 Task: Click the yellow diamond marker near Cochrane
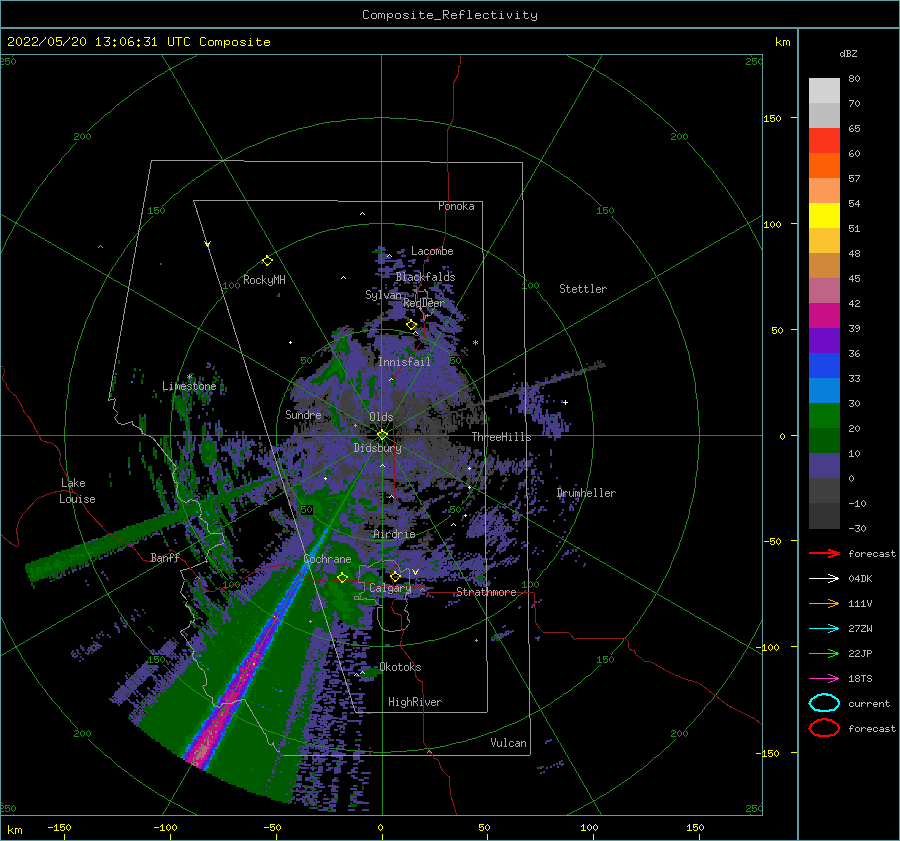tap(342, 577)
